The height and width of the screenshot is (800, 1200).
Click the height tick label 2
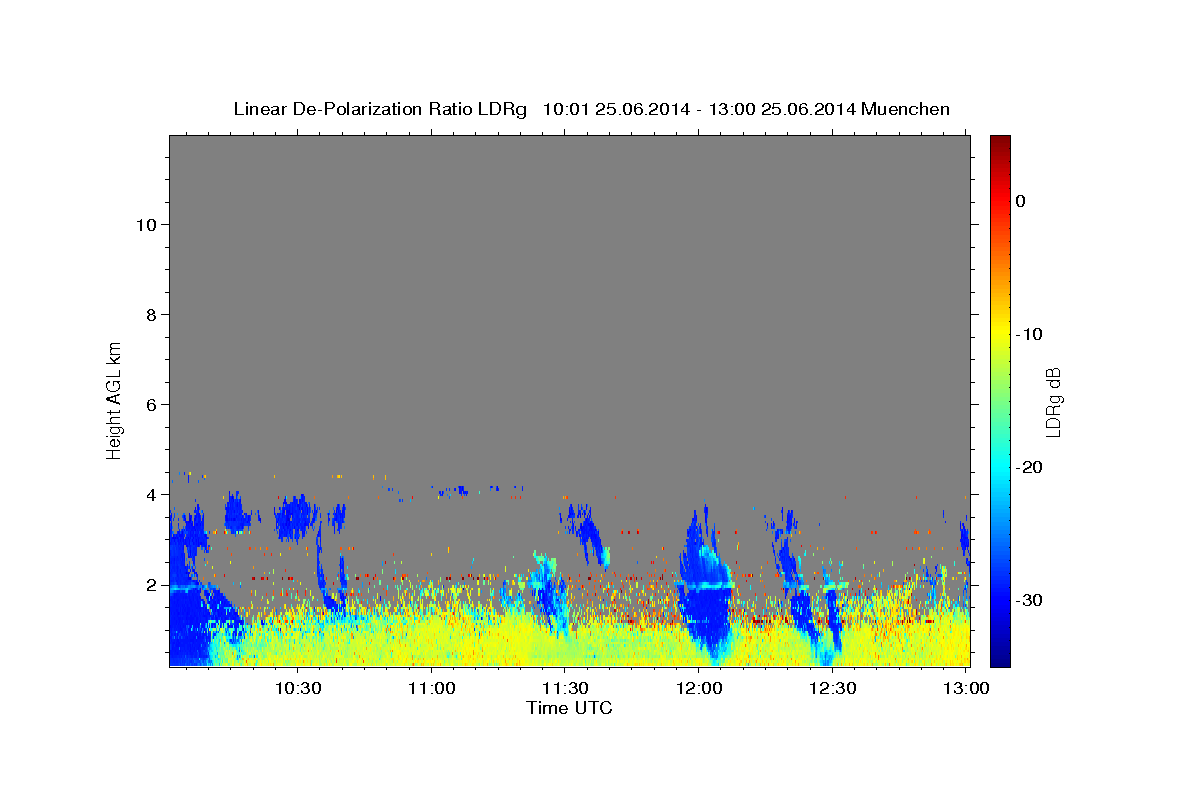click(x=152, y=584)
